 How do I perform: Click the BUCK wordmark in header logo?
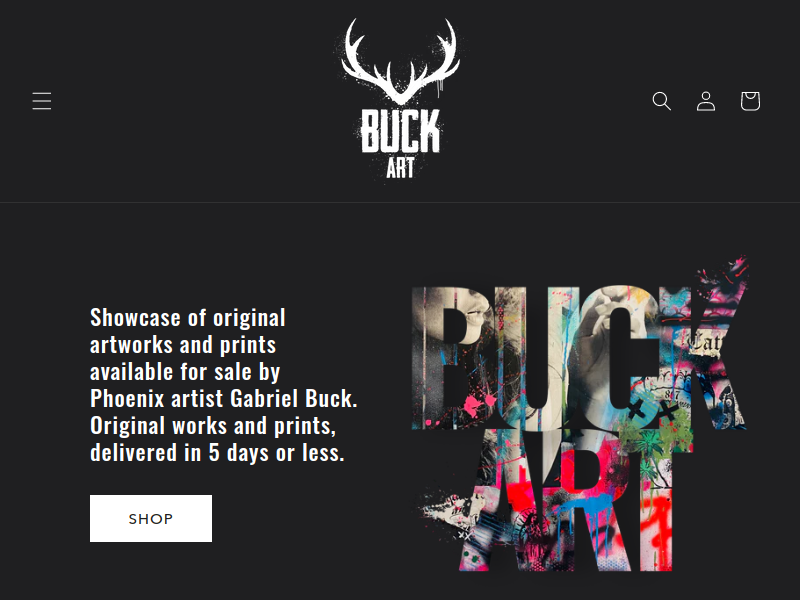tap(401, 131)
